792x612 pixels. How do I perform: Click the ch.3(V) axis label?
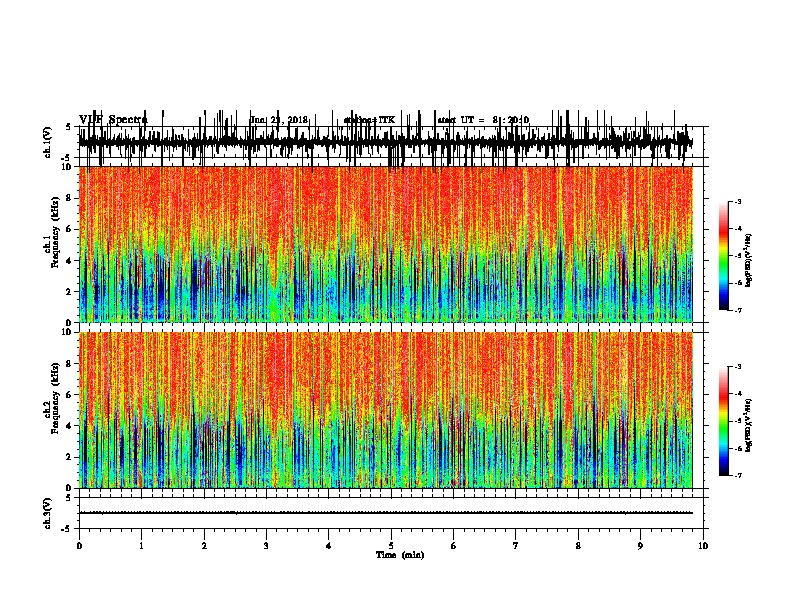coord(48,513)
